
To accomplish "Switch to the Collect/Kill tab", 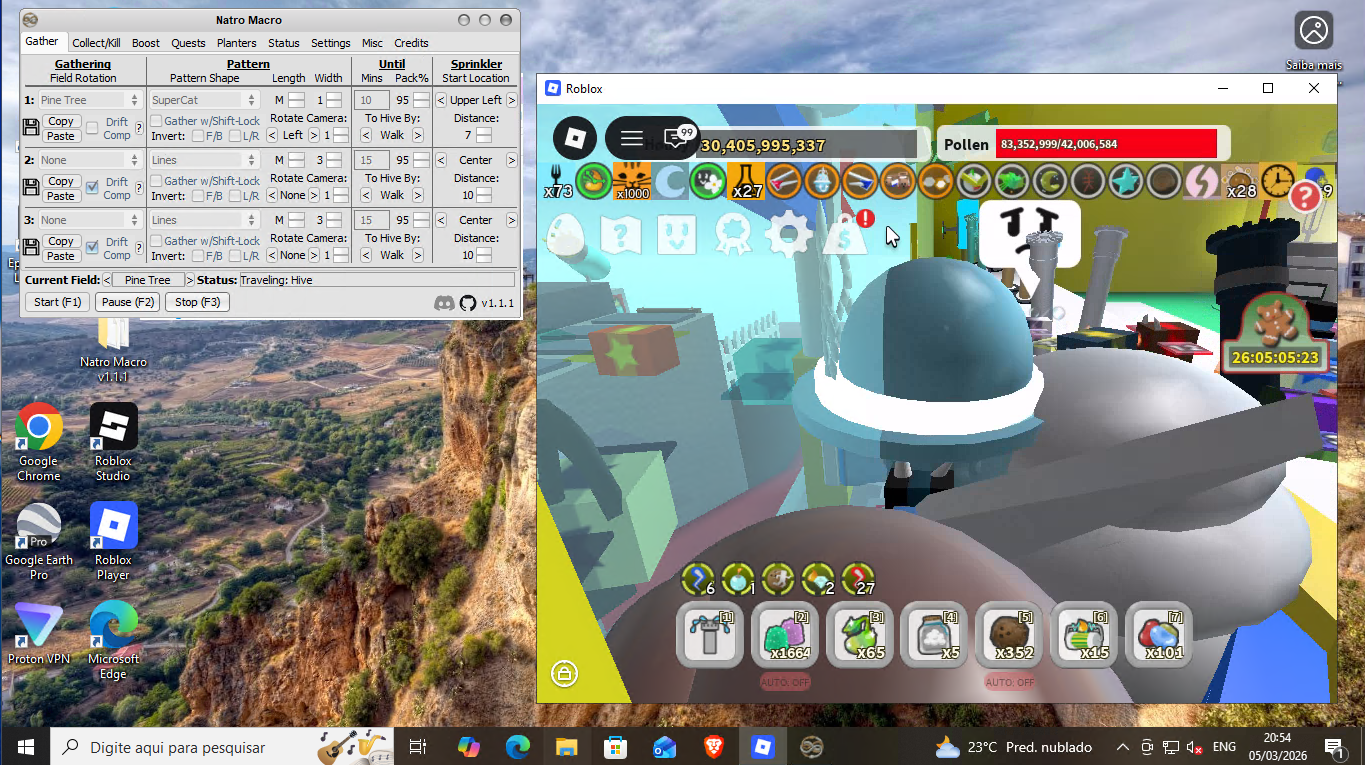I will point(96,43).
